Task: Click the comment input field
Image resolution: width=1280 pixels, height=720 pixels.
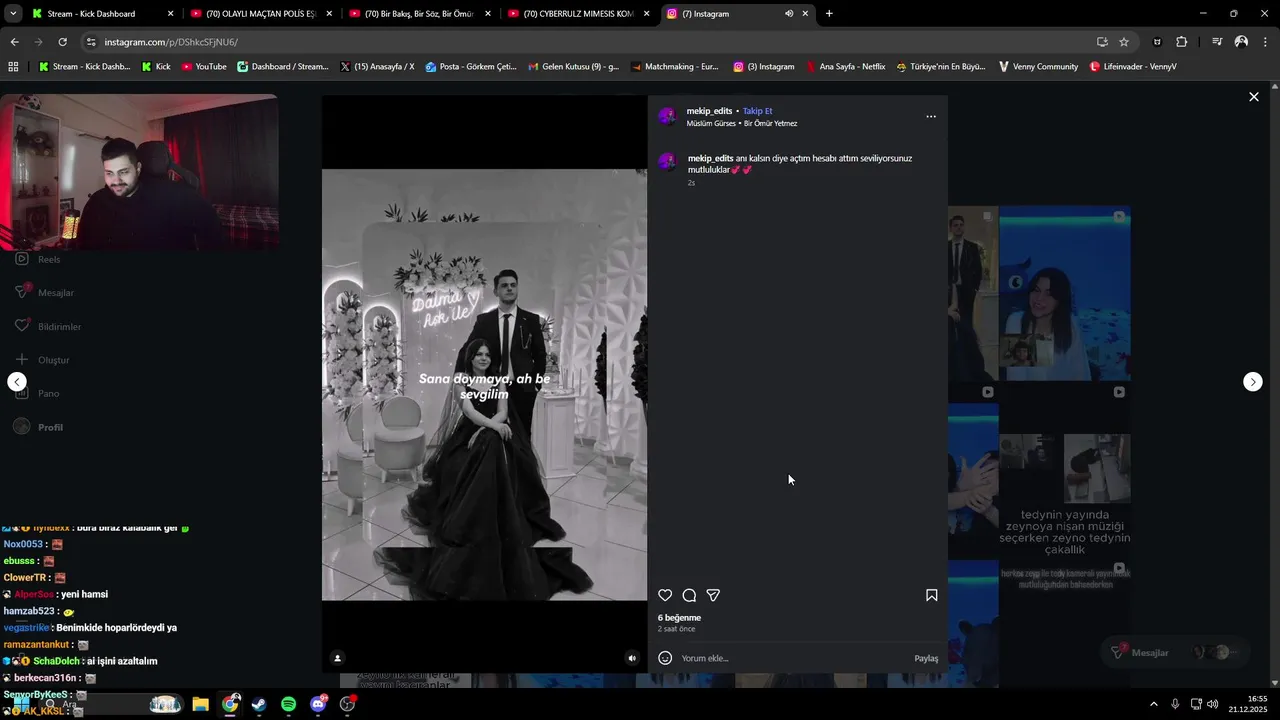Action: tap(794, 658)
